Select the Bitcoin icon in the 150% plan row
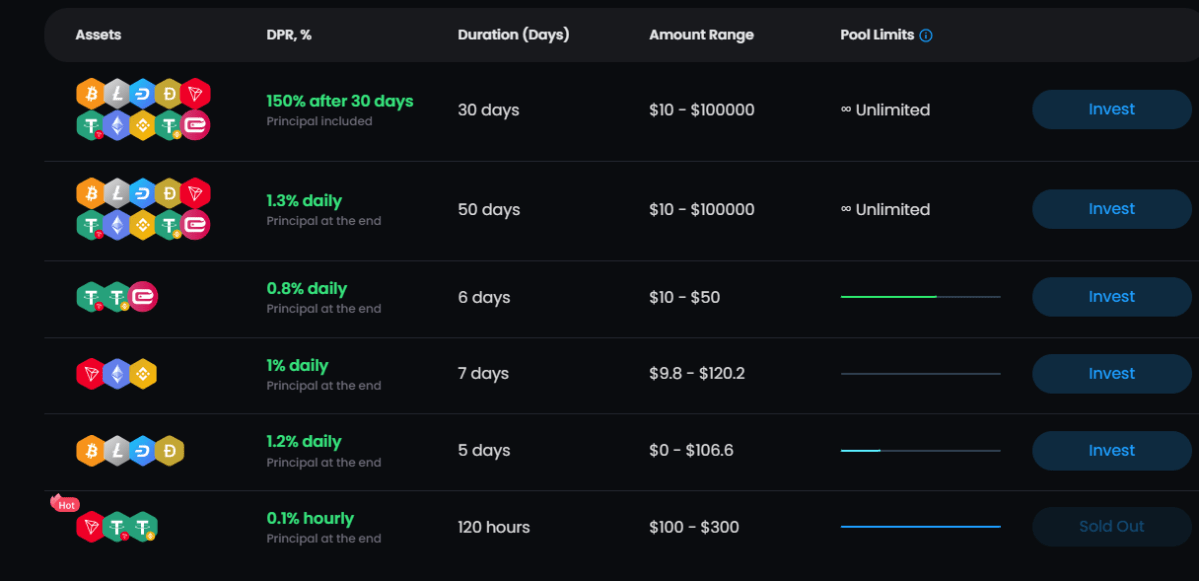This screenshot has width=1199, height=581. 92,94
